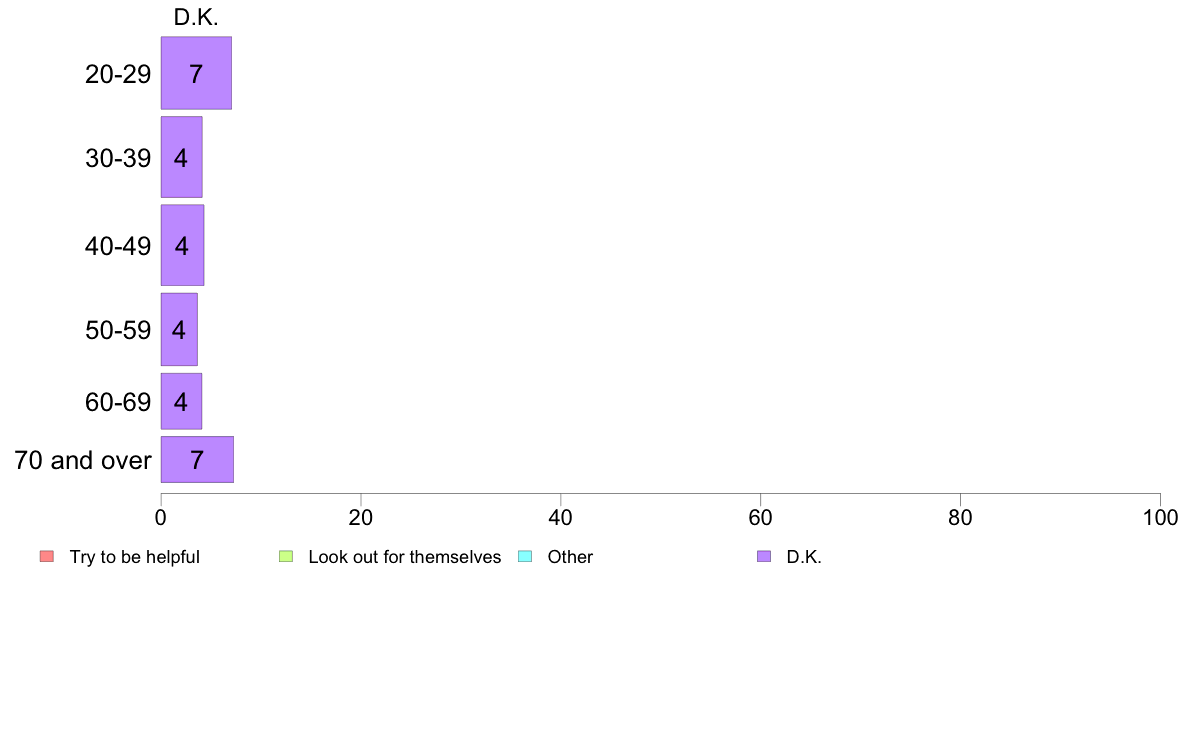Click the 100 tick on the x-axis
Viewport: 1188px width, 736px height.
[x=1160, y=518]
